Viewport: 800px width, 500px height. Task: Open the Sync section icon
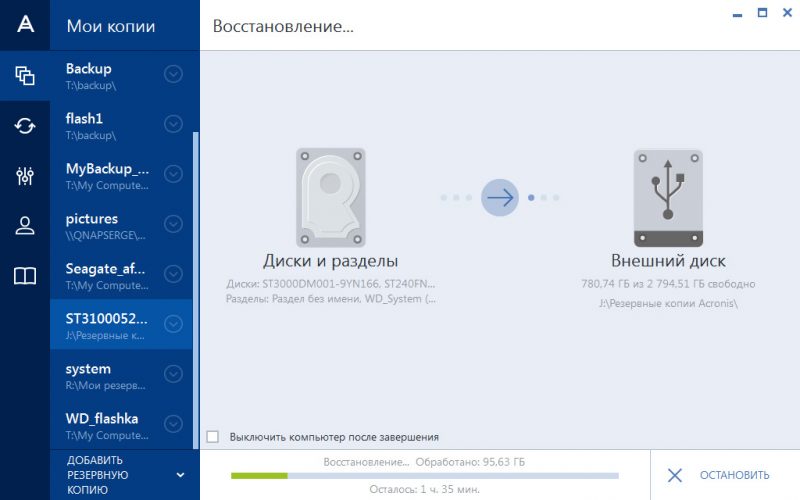pos(25,126)
